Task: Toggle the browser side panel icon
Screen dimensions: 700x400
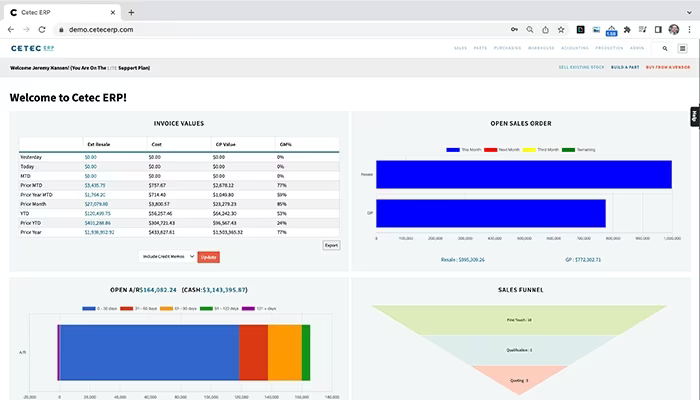Action: pos(658,29)
